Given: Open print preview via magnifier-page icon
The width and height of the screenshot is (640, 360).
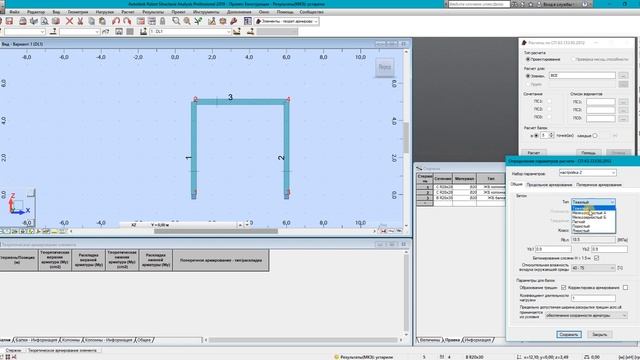Looking at the screenshot, I should (x=44, y=21).
